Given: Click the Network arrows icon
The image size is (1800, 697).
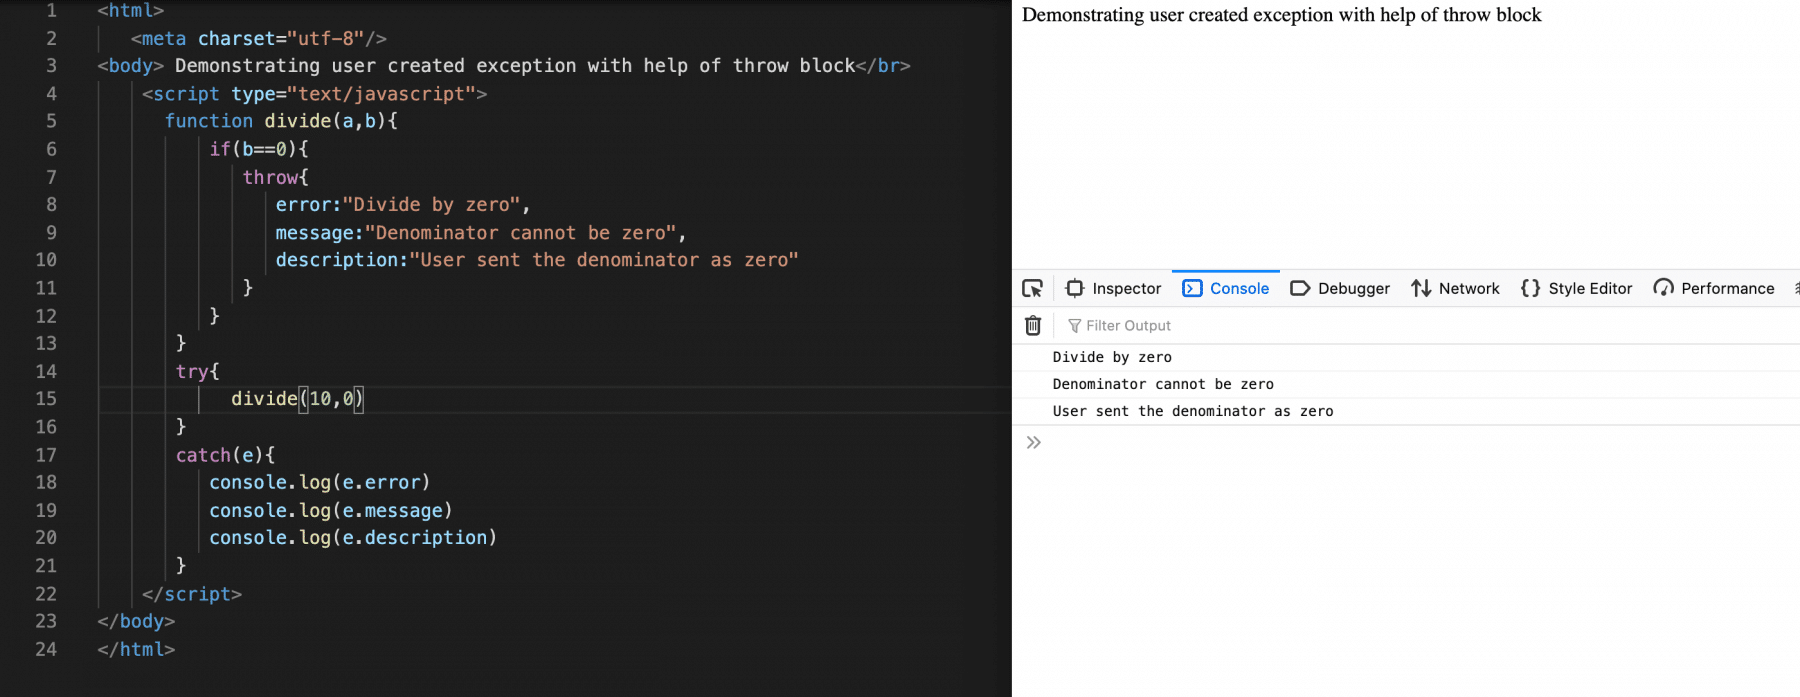Looking at the screenshot, I should 1421,288.
